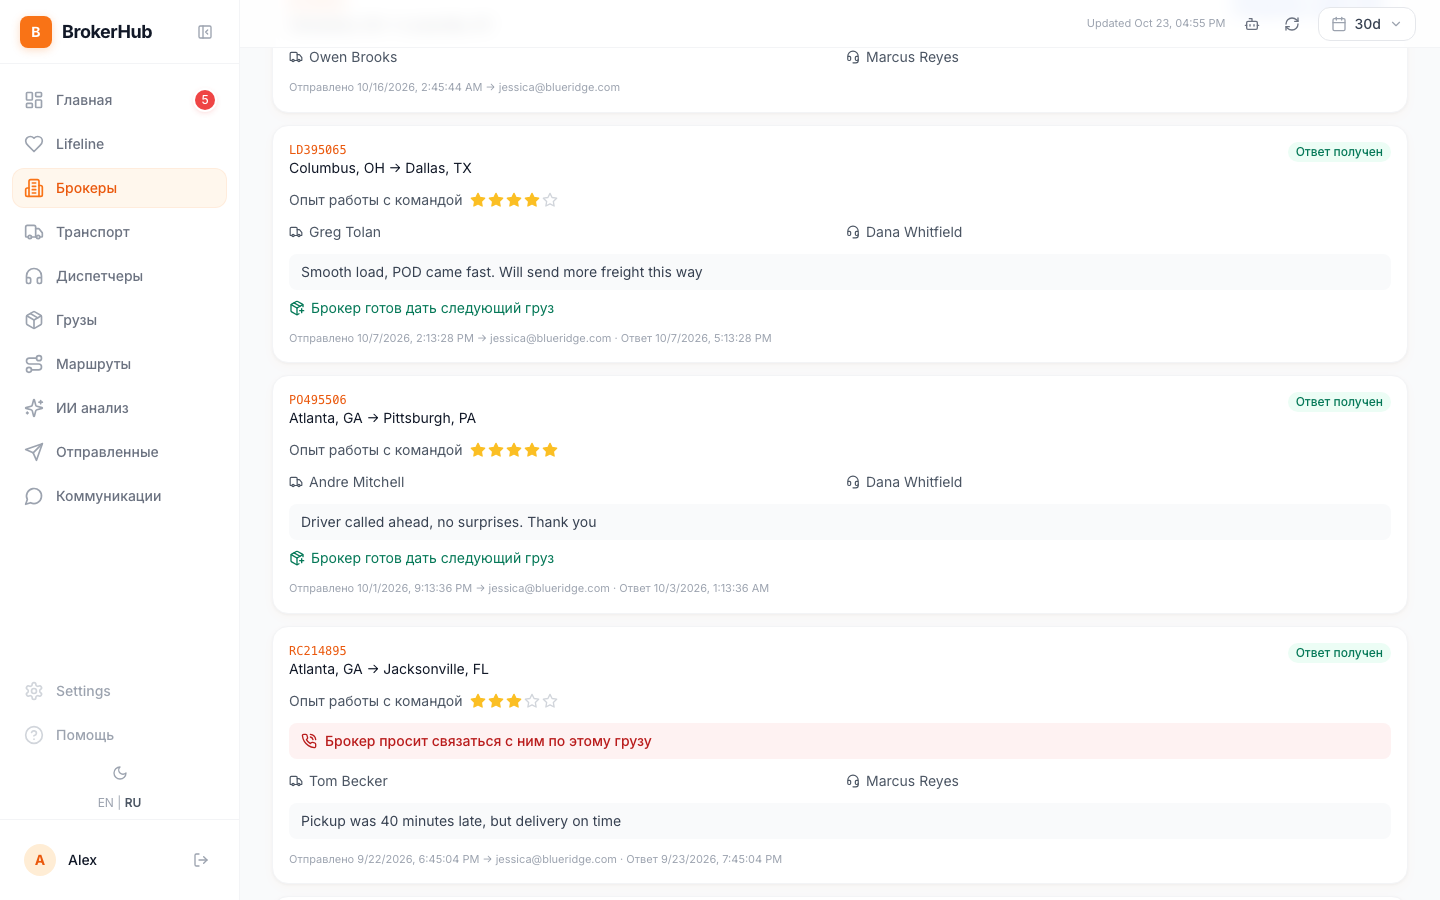Viewport: 1440px width, 900px height.
Task: Select the RU language option
Action: click(x=133, y=803)
